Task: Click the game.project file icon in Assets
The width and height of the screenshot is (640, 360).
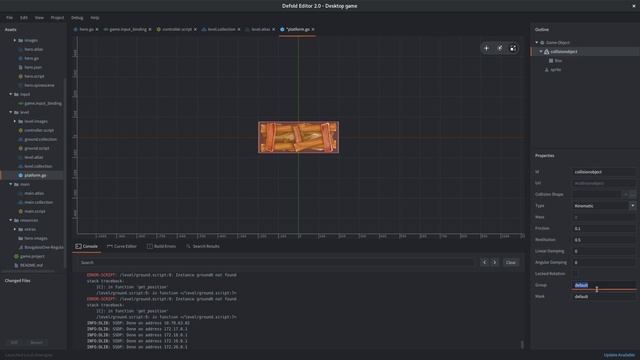Action: coord(16,256)
